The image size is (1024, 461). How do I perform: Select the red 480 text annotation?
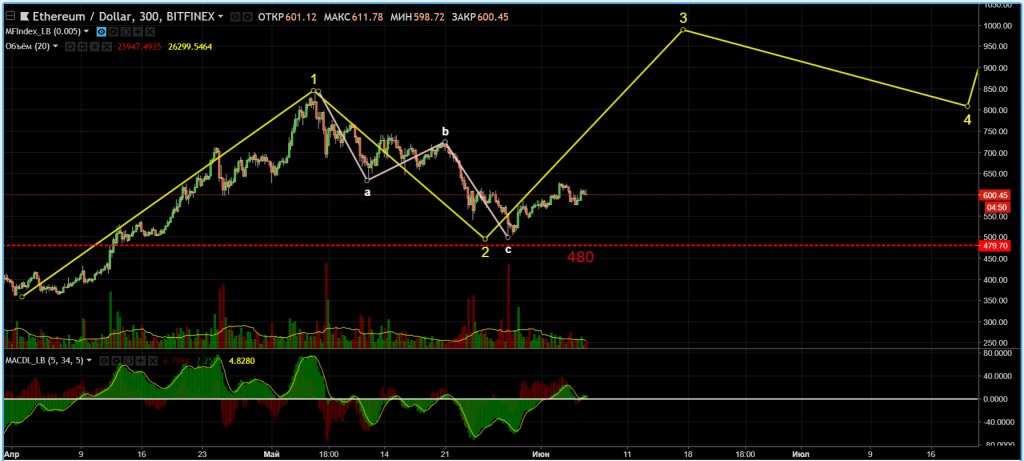580,257
